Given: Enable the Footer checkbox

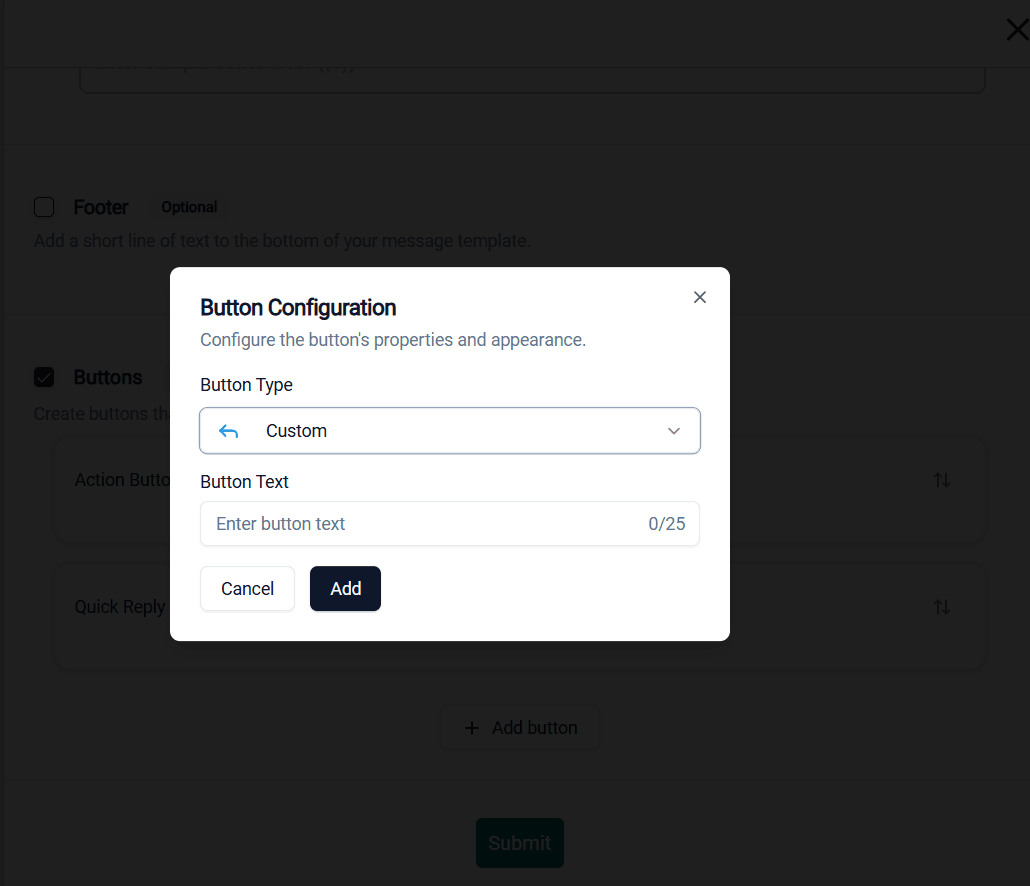Looking at the screenshot, I should point(44,207).
